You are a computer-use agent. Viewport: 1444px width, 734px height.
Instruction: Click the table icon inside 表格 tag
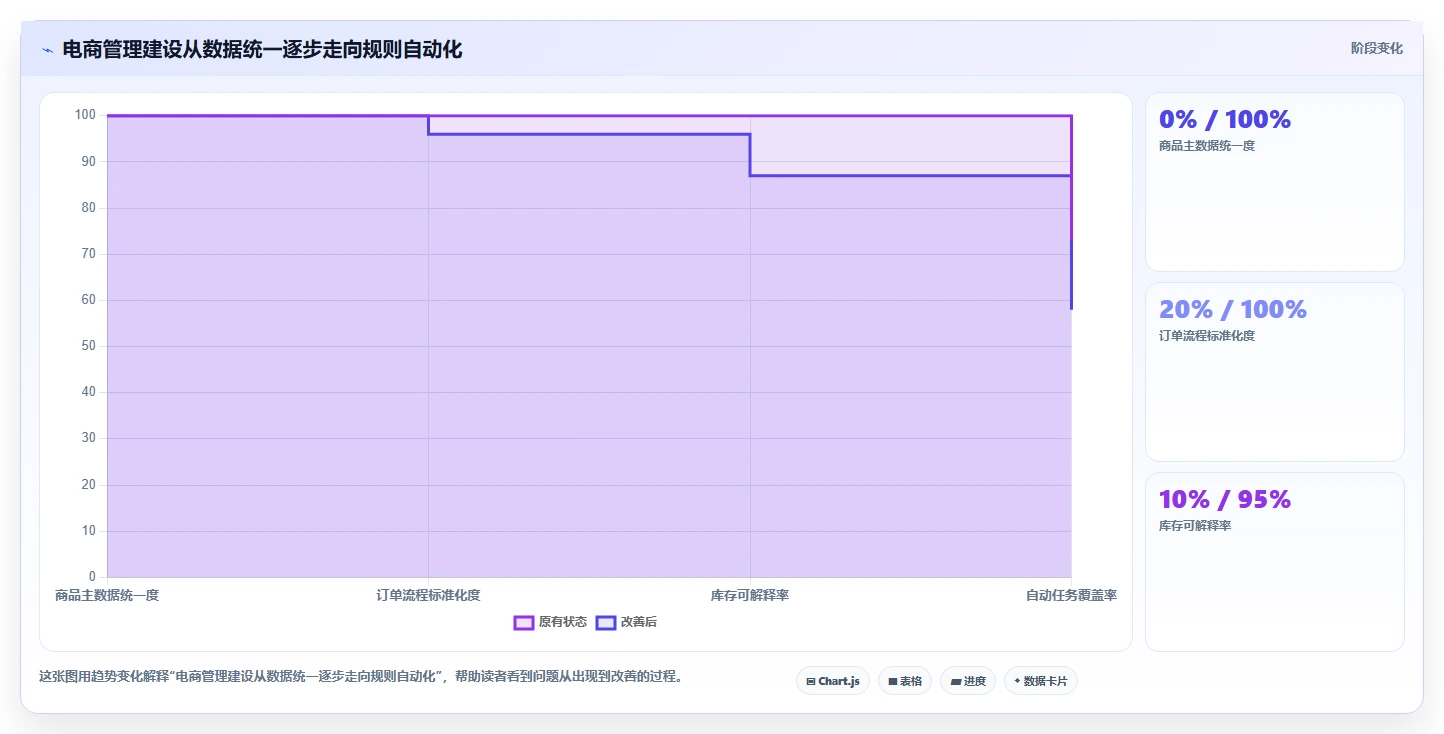click(893, 681)
